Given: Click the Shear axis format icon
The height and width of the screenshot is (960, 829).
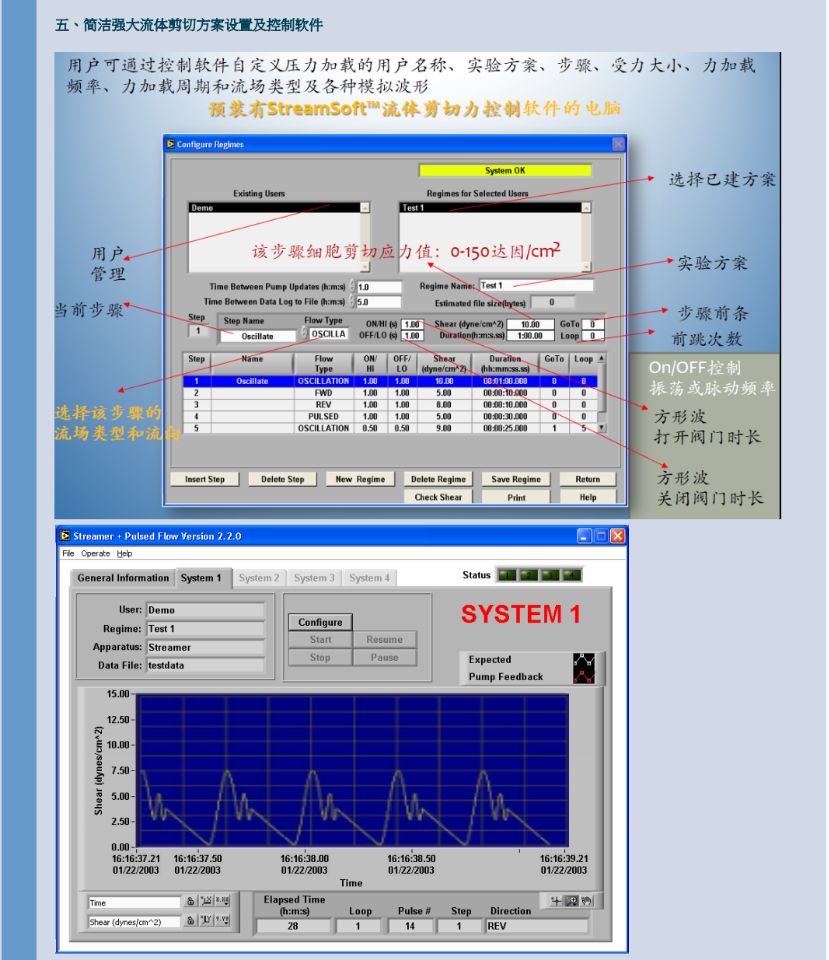Looking at the screenshot, I should 223,921.
